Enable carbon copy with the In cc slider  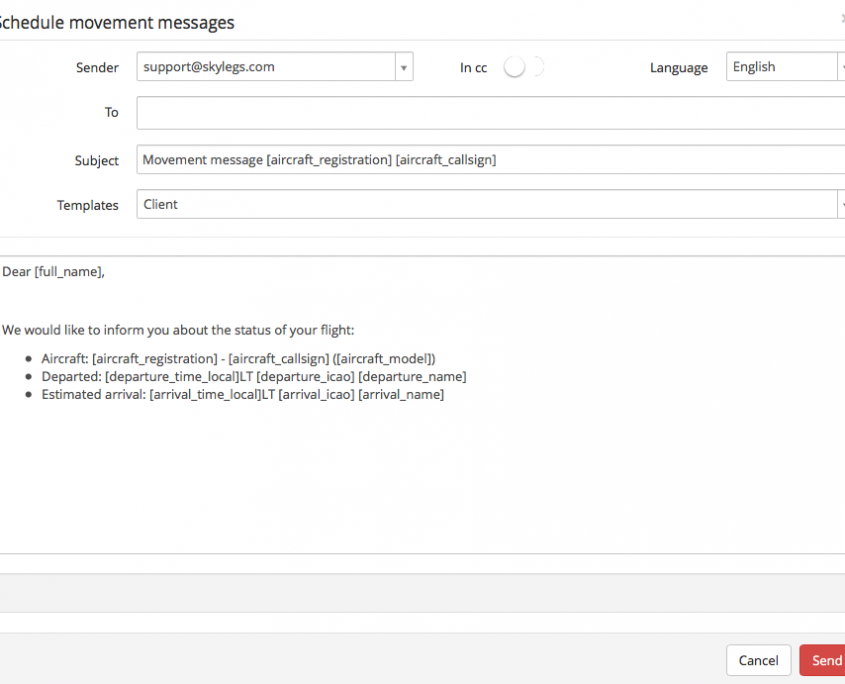(523, 66)
